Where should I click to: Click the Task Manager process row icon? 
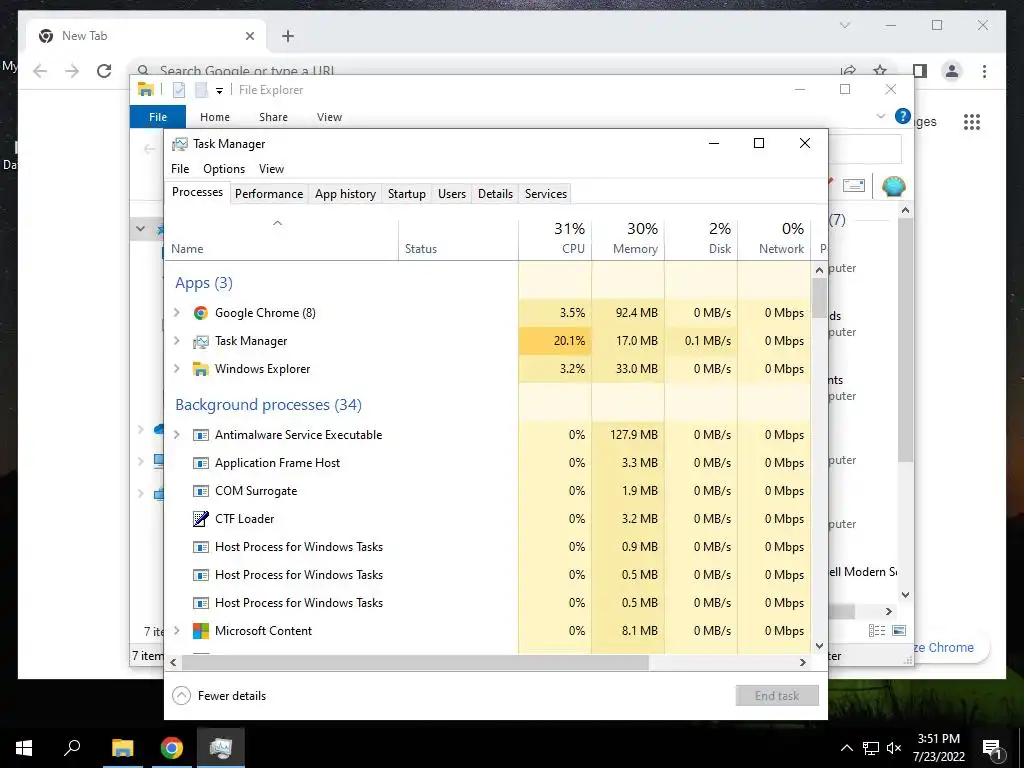200,341
